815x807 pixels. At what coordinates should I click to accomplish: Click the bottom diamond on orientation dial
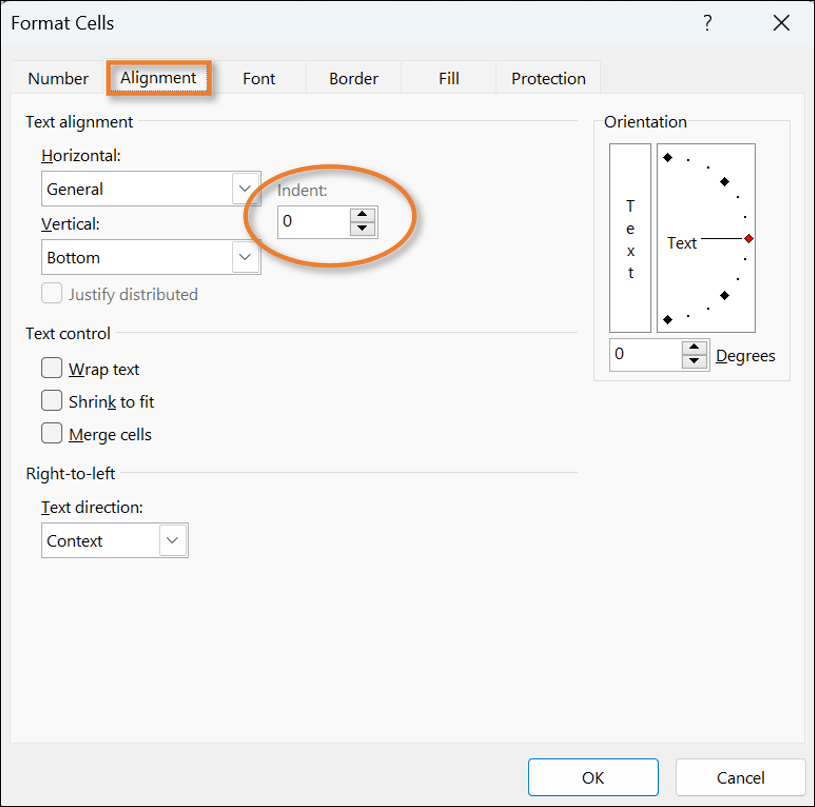point(667,319)
